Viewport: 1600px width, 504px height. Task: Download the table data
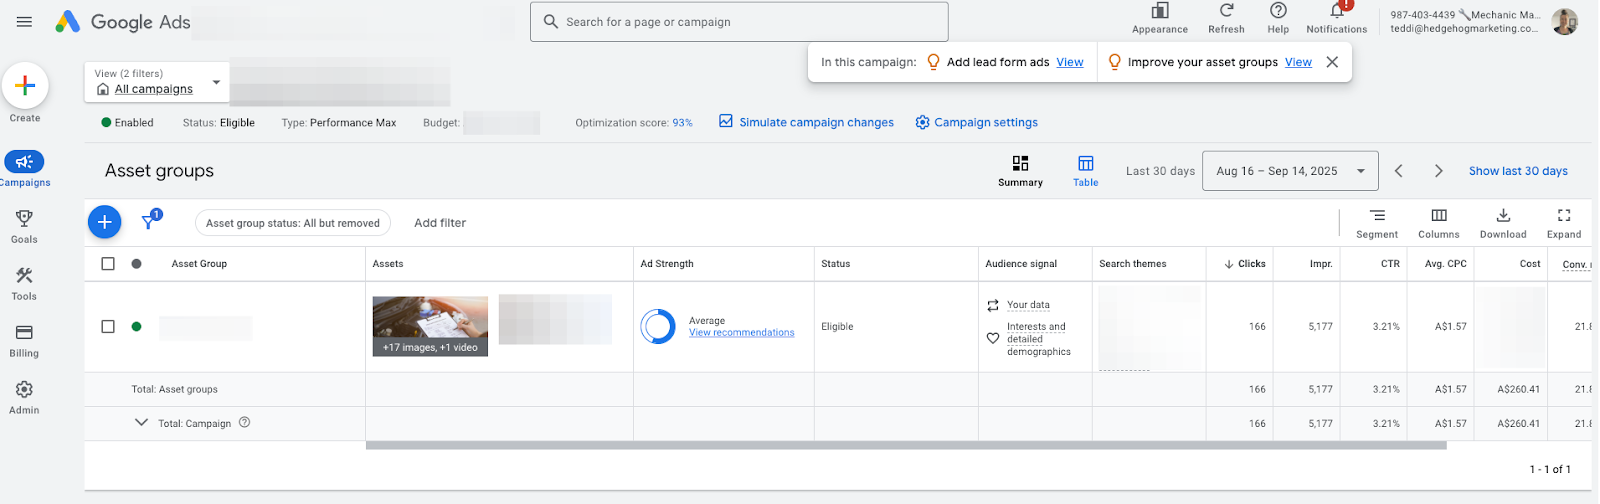[1503, 223]
